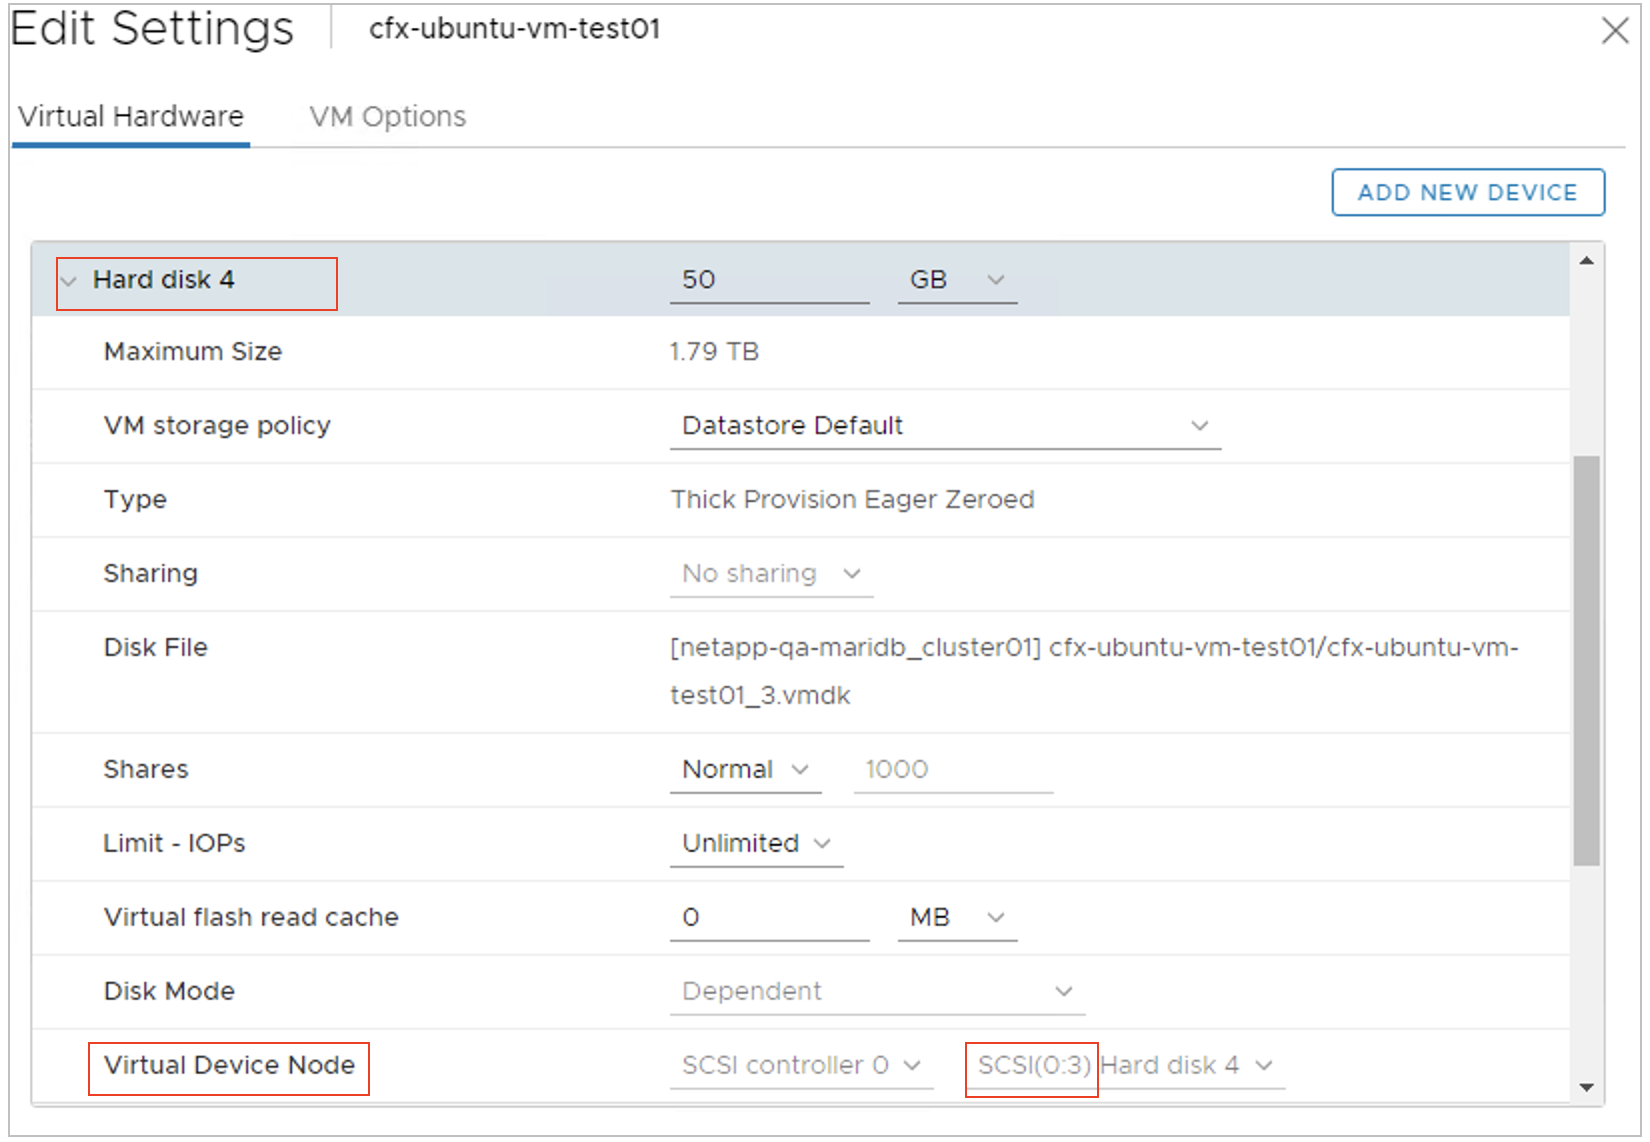Open the Limit - IOPs Unlimited dropdown
Image resolution: width=1650 pixels, height=1142 pixels.
click(x=756, y=843)
